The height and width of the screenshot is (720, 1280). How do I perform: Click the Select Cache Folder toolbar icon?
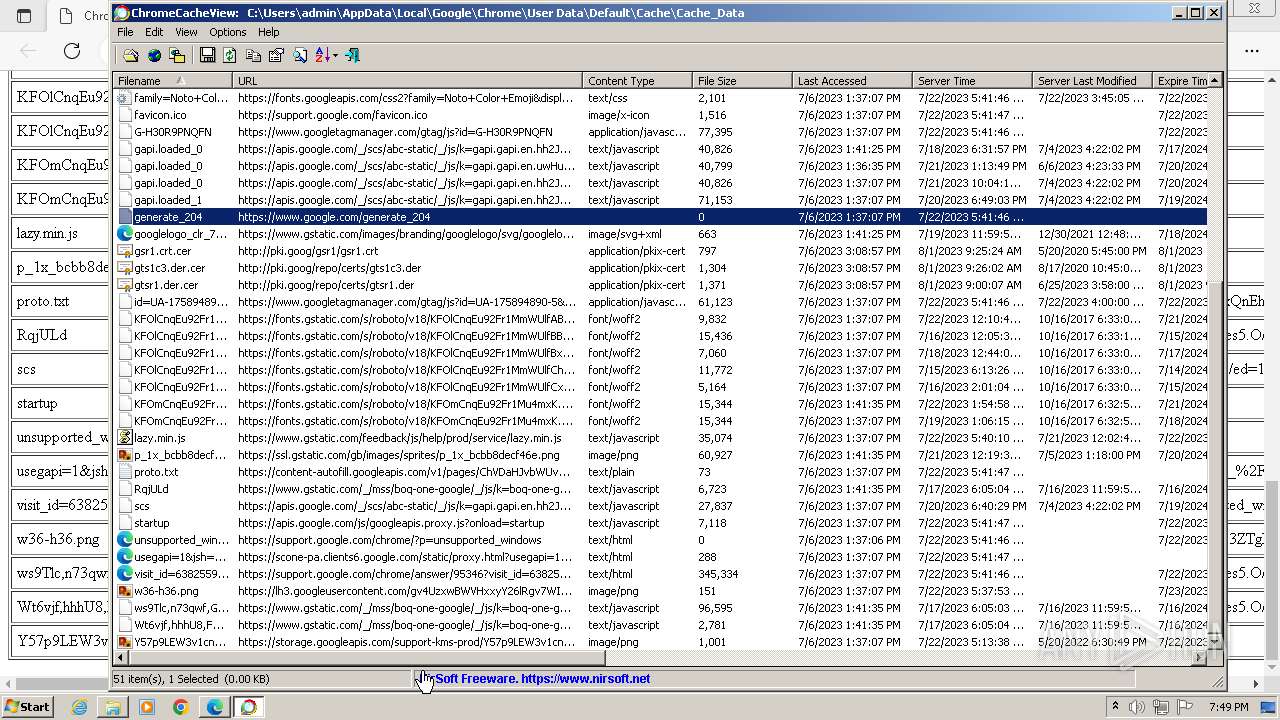pos(131,55)
